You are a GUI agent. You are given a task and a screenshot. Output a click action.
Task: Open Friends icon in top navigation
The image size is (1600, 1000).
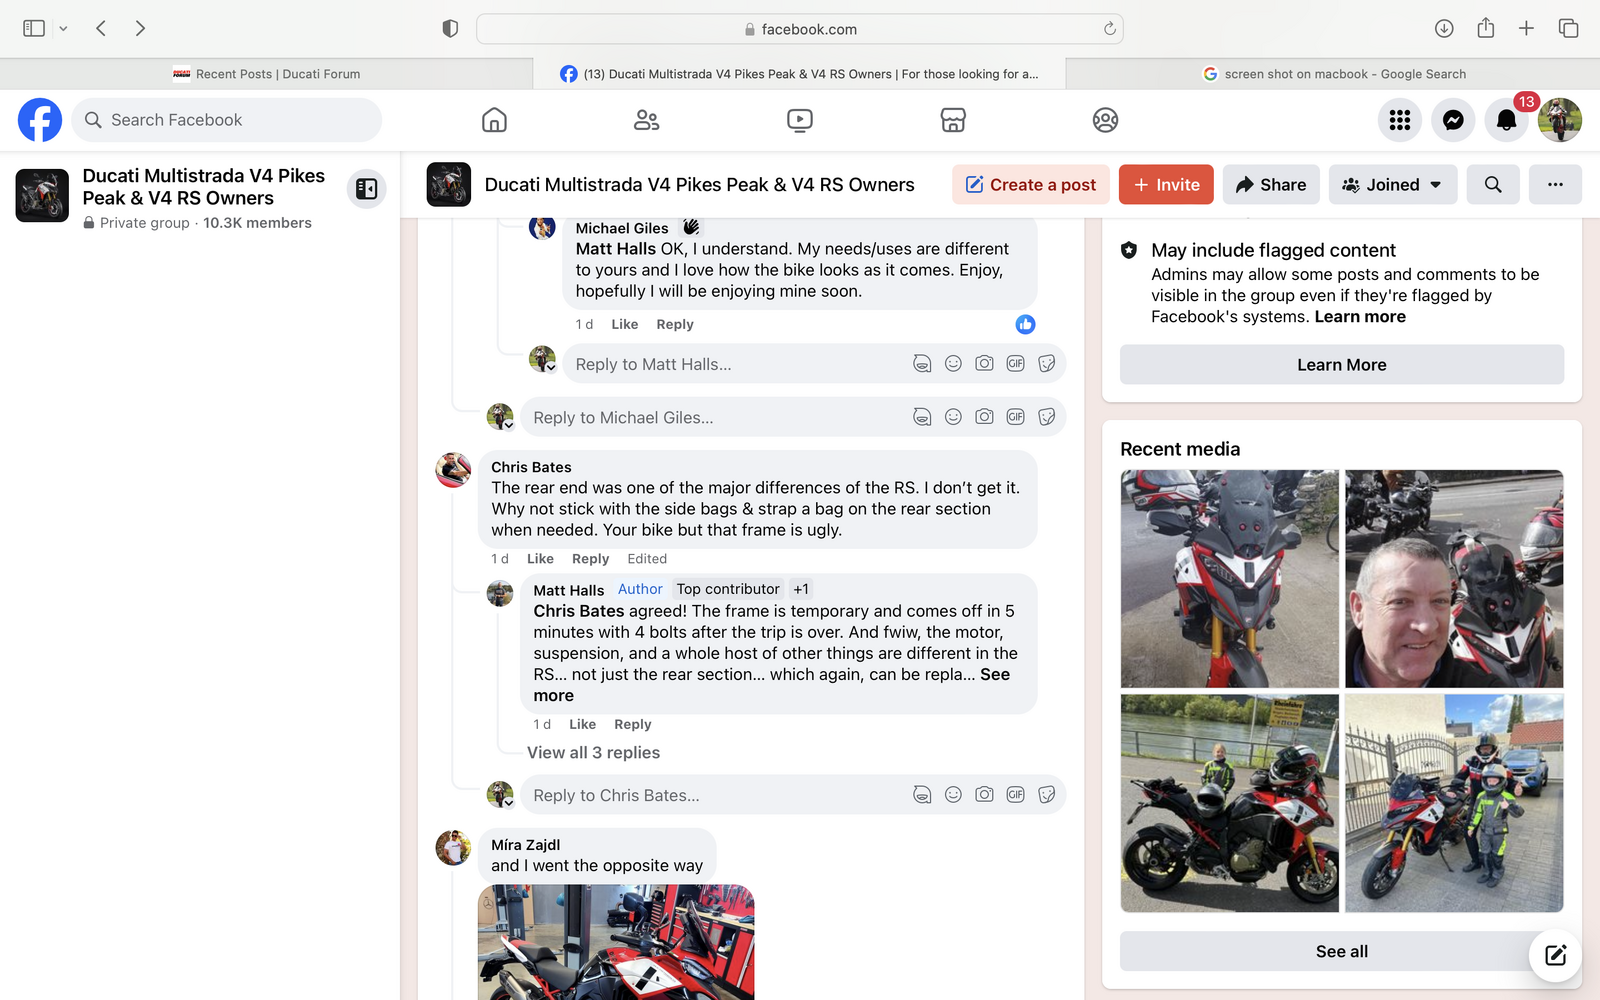coord(647,120)
